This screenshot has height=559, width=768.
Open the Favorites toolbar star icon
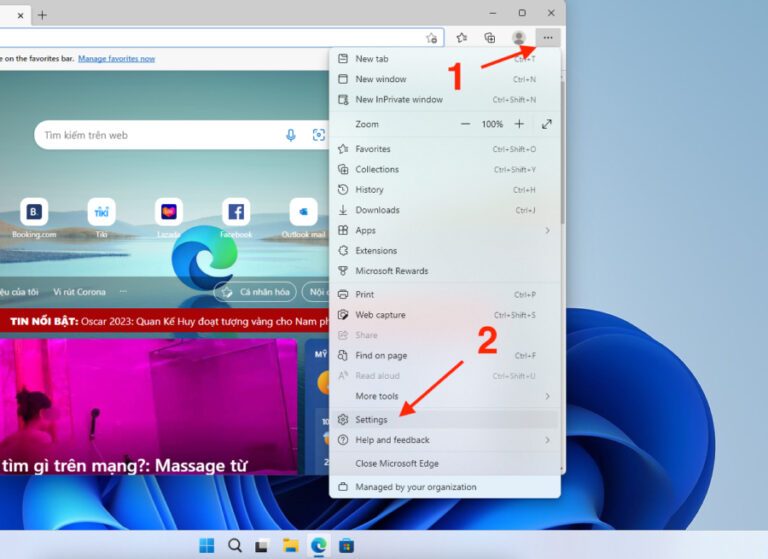pos(461,38)
